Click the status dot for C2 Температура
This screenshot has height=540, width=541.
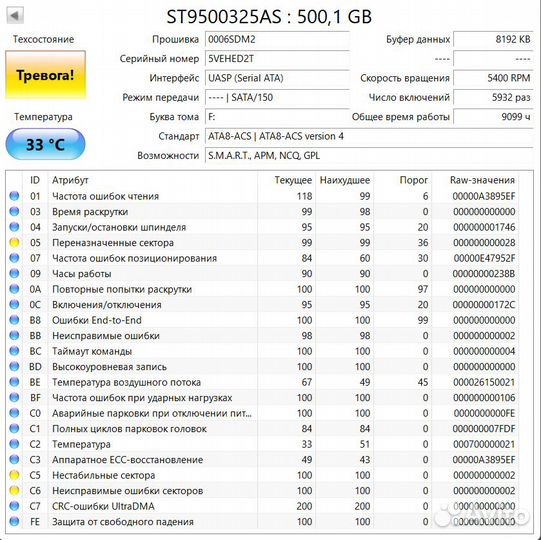(14, 444)
